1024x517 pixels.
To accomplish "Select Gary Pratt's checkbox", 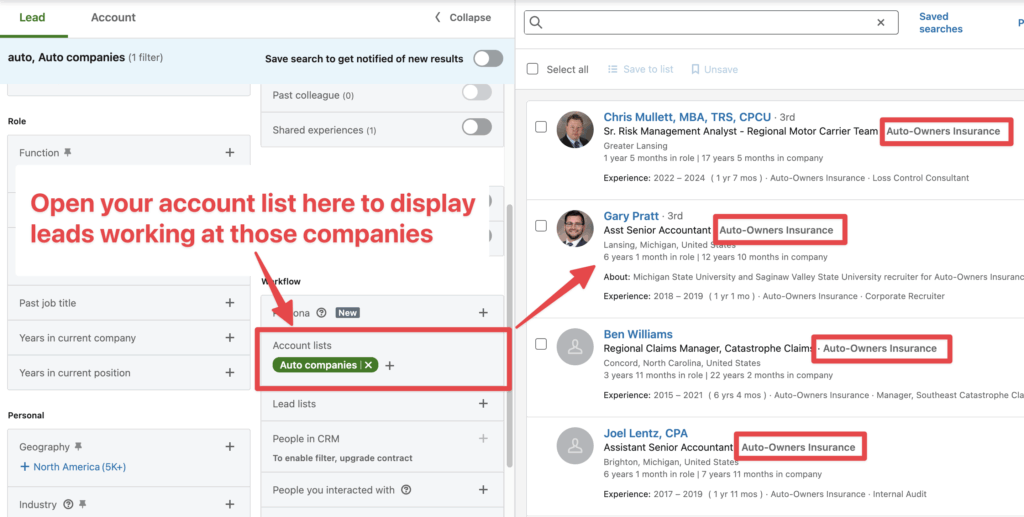I will [x=541, y=226].
